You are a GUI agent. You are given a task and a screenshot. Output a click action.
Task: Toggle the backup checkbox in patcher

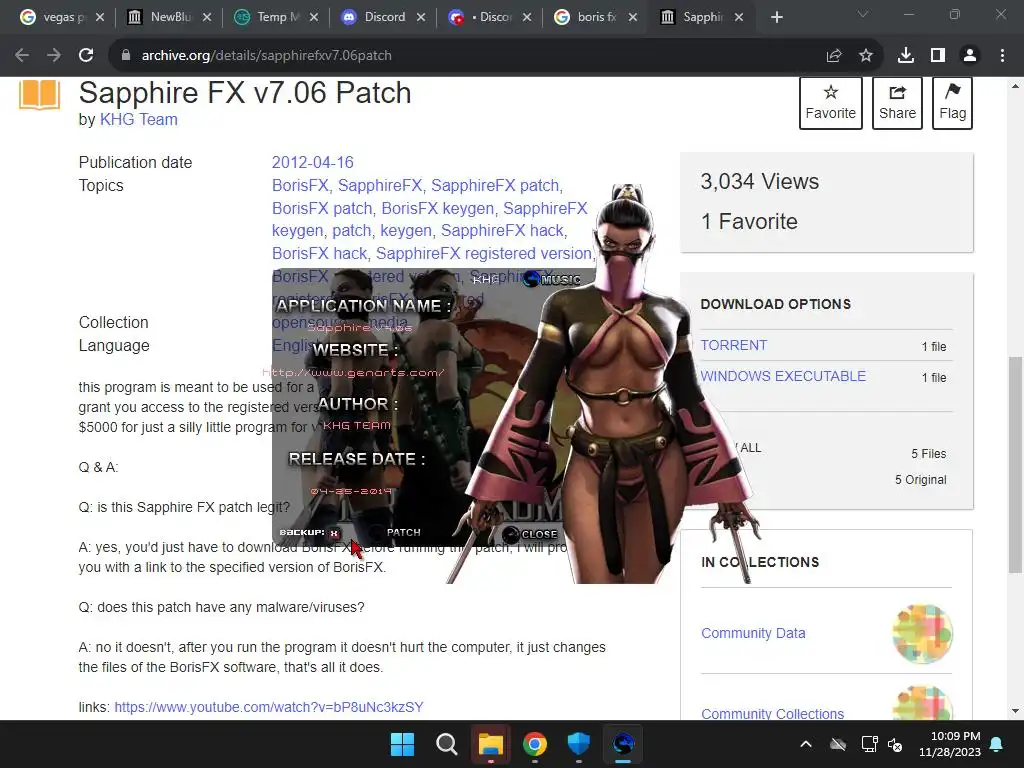[334, 534]
